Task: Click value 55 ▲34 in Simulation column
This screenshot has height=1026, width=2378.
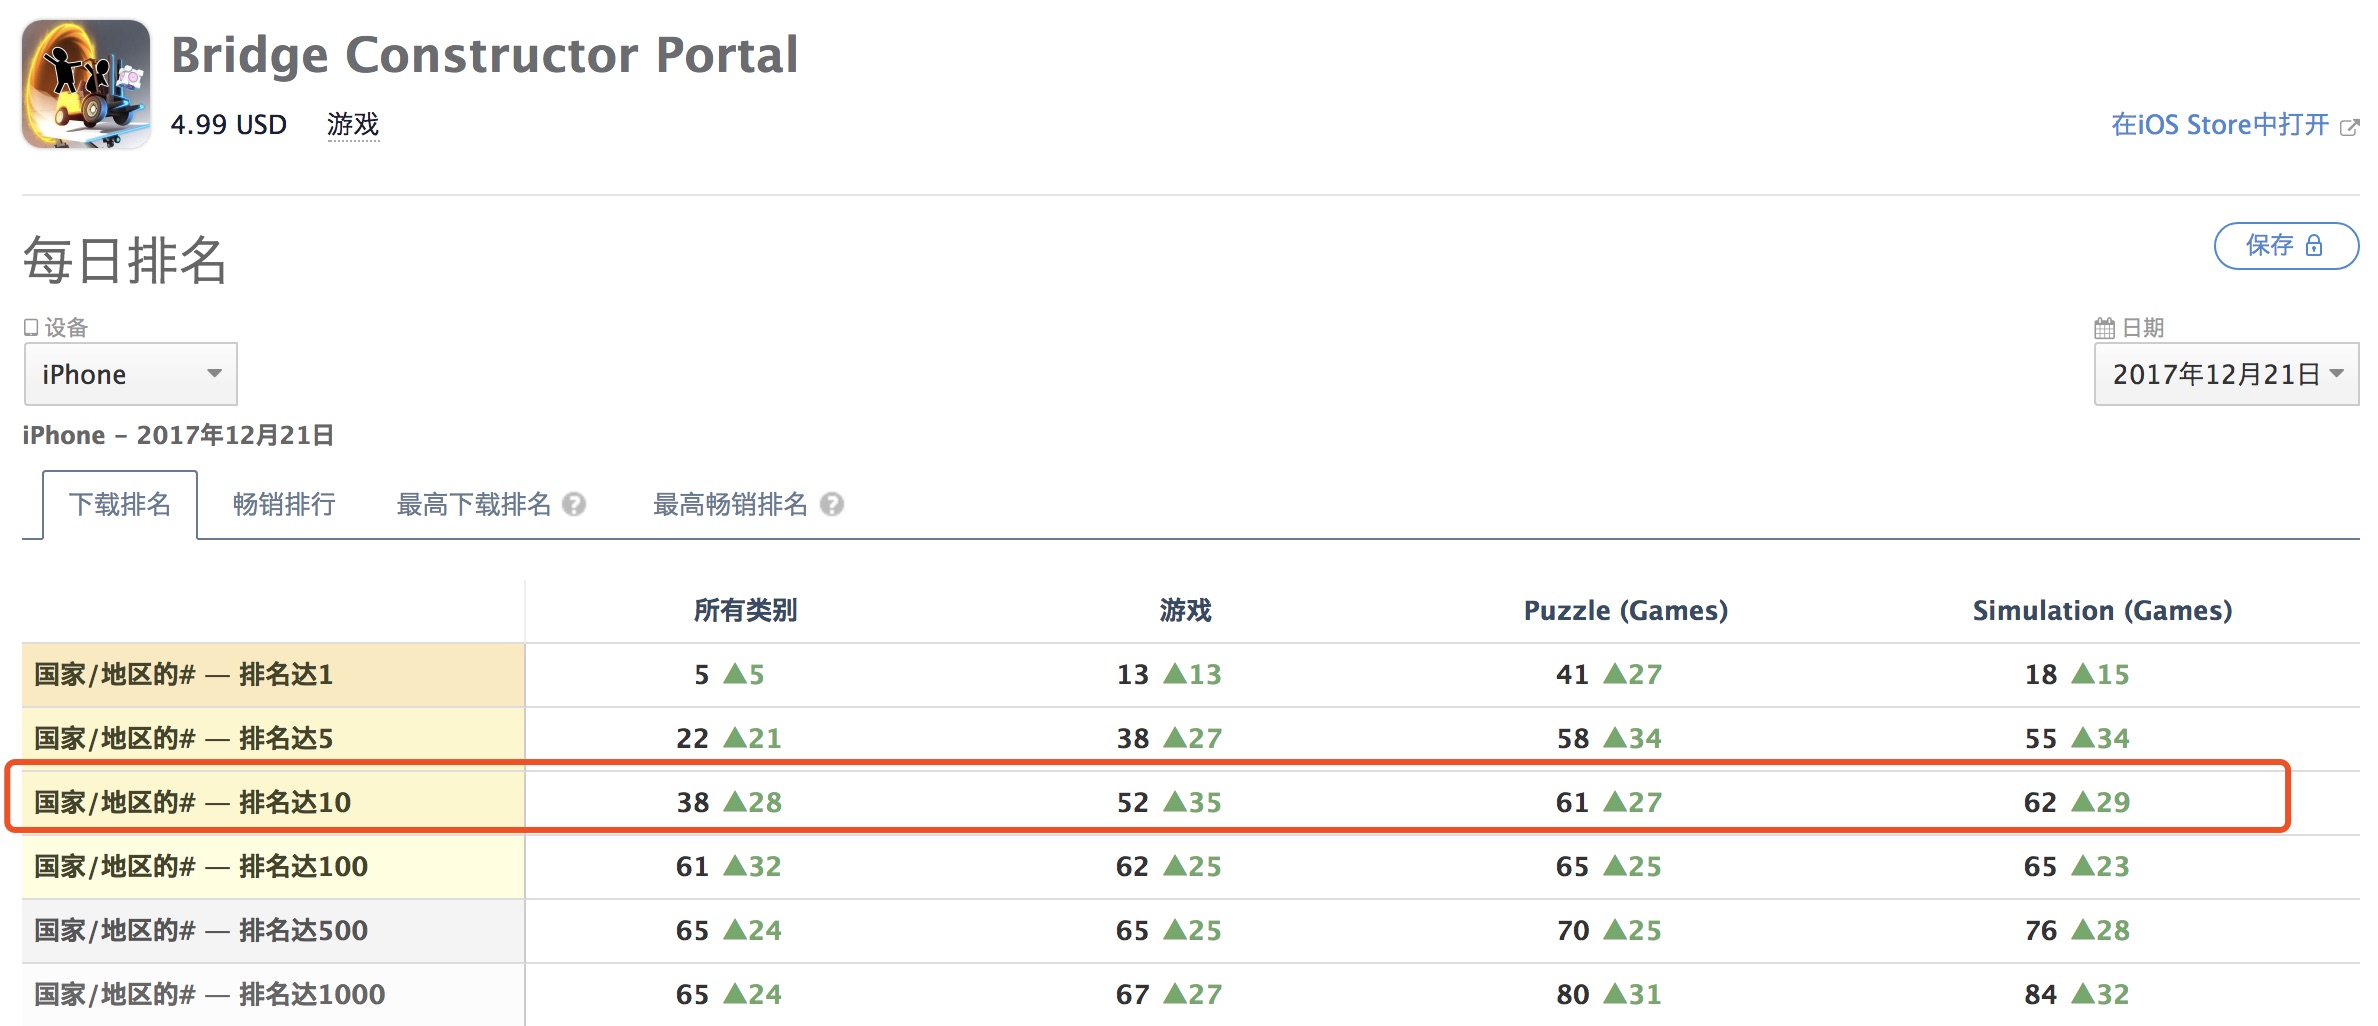Action: click(x=2077, y=739)
